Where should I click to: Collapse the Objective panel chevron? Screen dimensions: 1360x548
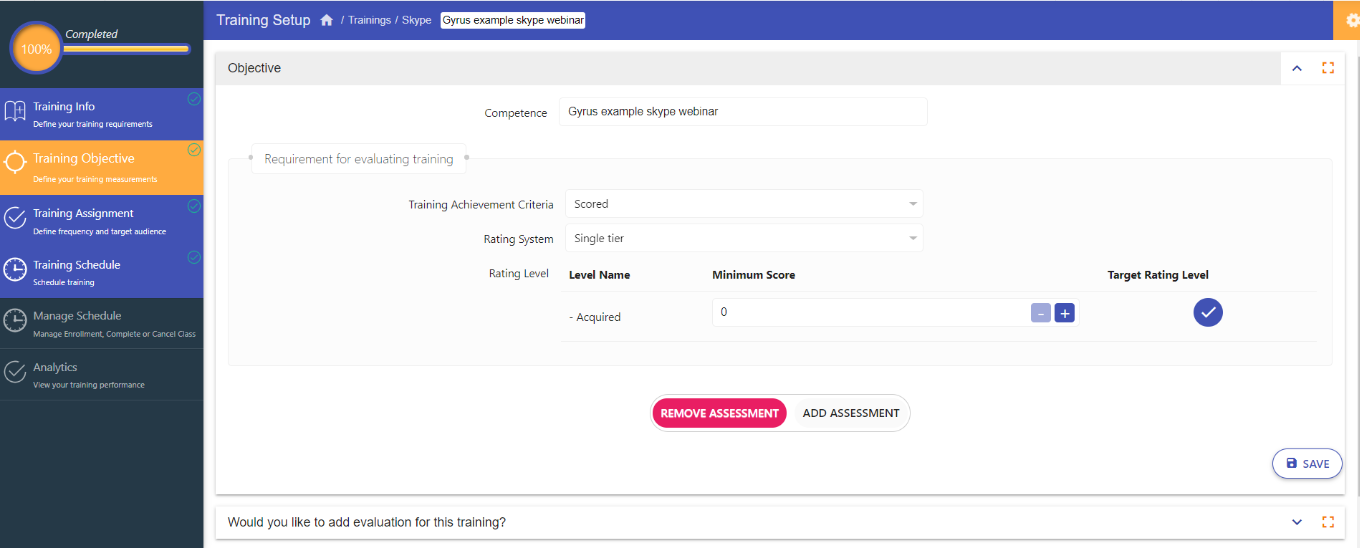[1297, 68]
